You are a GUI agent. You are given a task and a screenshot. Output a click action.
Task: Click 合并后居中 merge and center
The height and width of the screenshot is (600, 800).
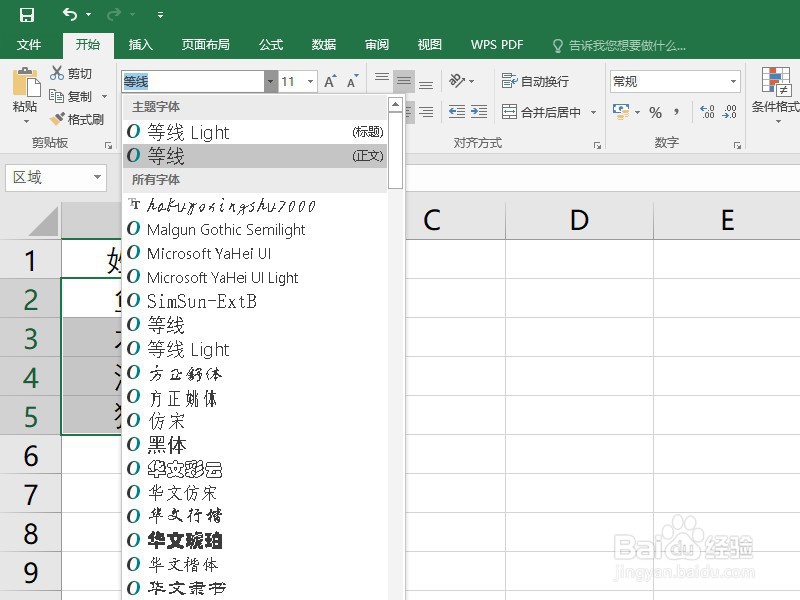pyautogui.click(x=541, y=112)
